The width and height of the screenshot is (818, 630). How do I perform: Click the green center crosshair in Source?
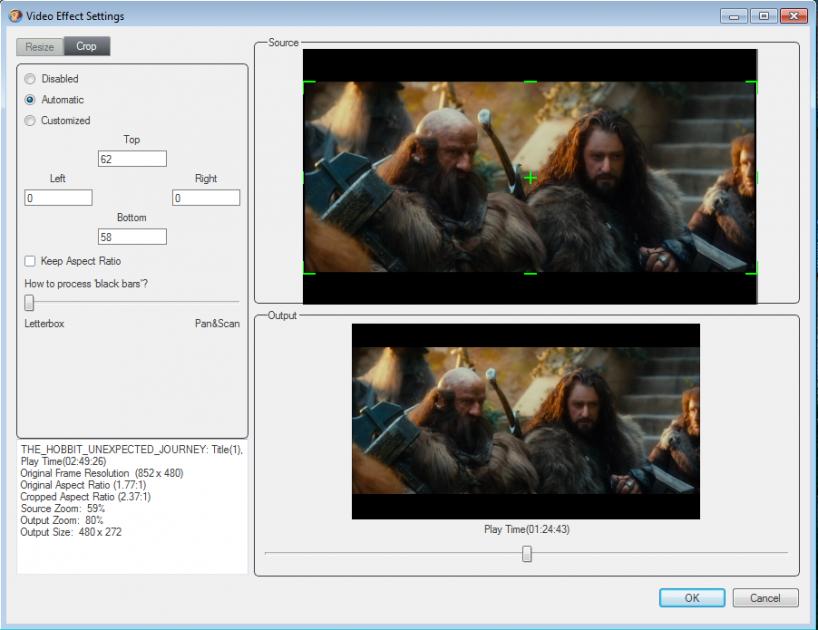coord(530,178)
